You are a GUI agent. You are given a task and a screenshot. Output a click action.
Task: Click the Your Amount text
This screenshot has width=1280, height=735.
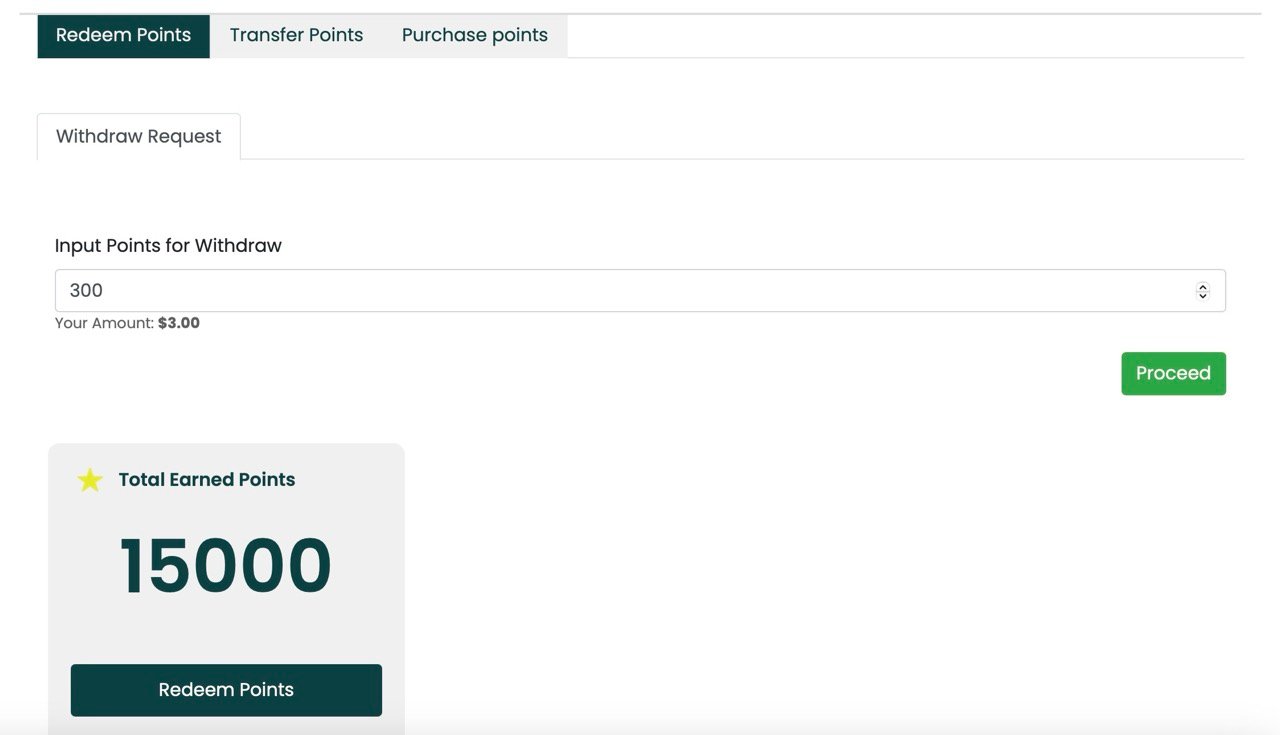point(104,323)
